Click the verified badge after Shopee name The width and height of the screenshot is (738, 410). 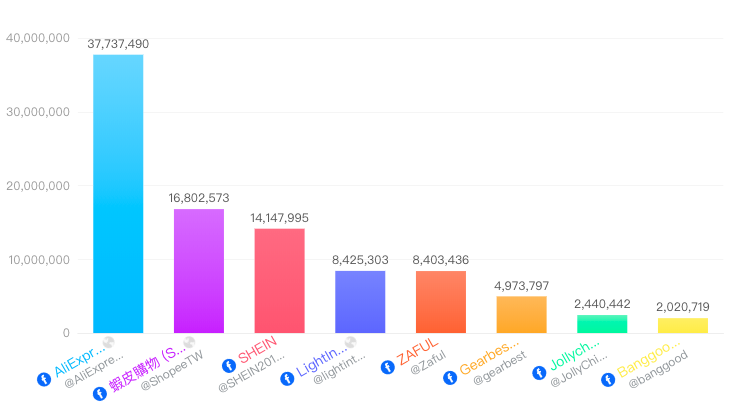point(189,343)
